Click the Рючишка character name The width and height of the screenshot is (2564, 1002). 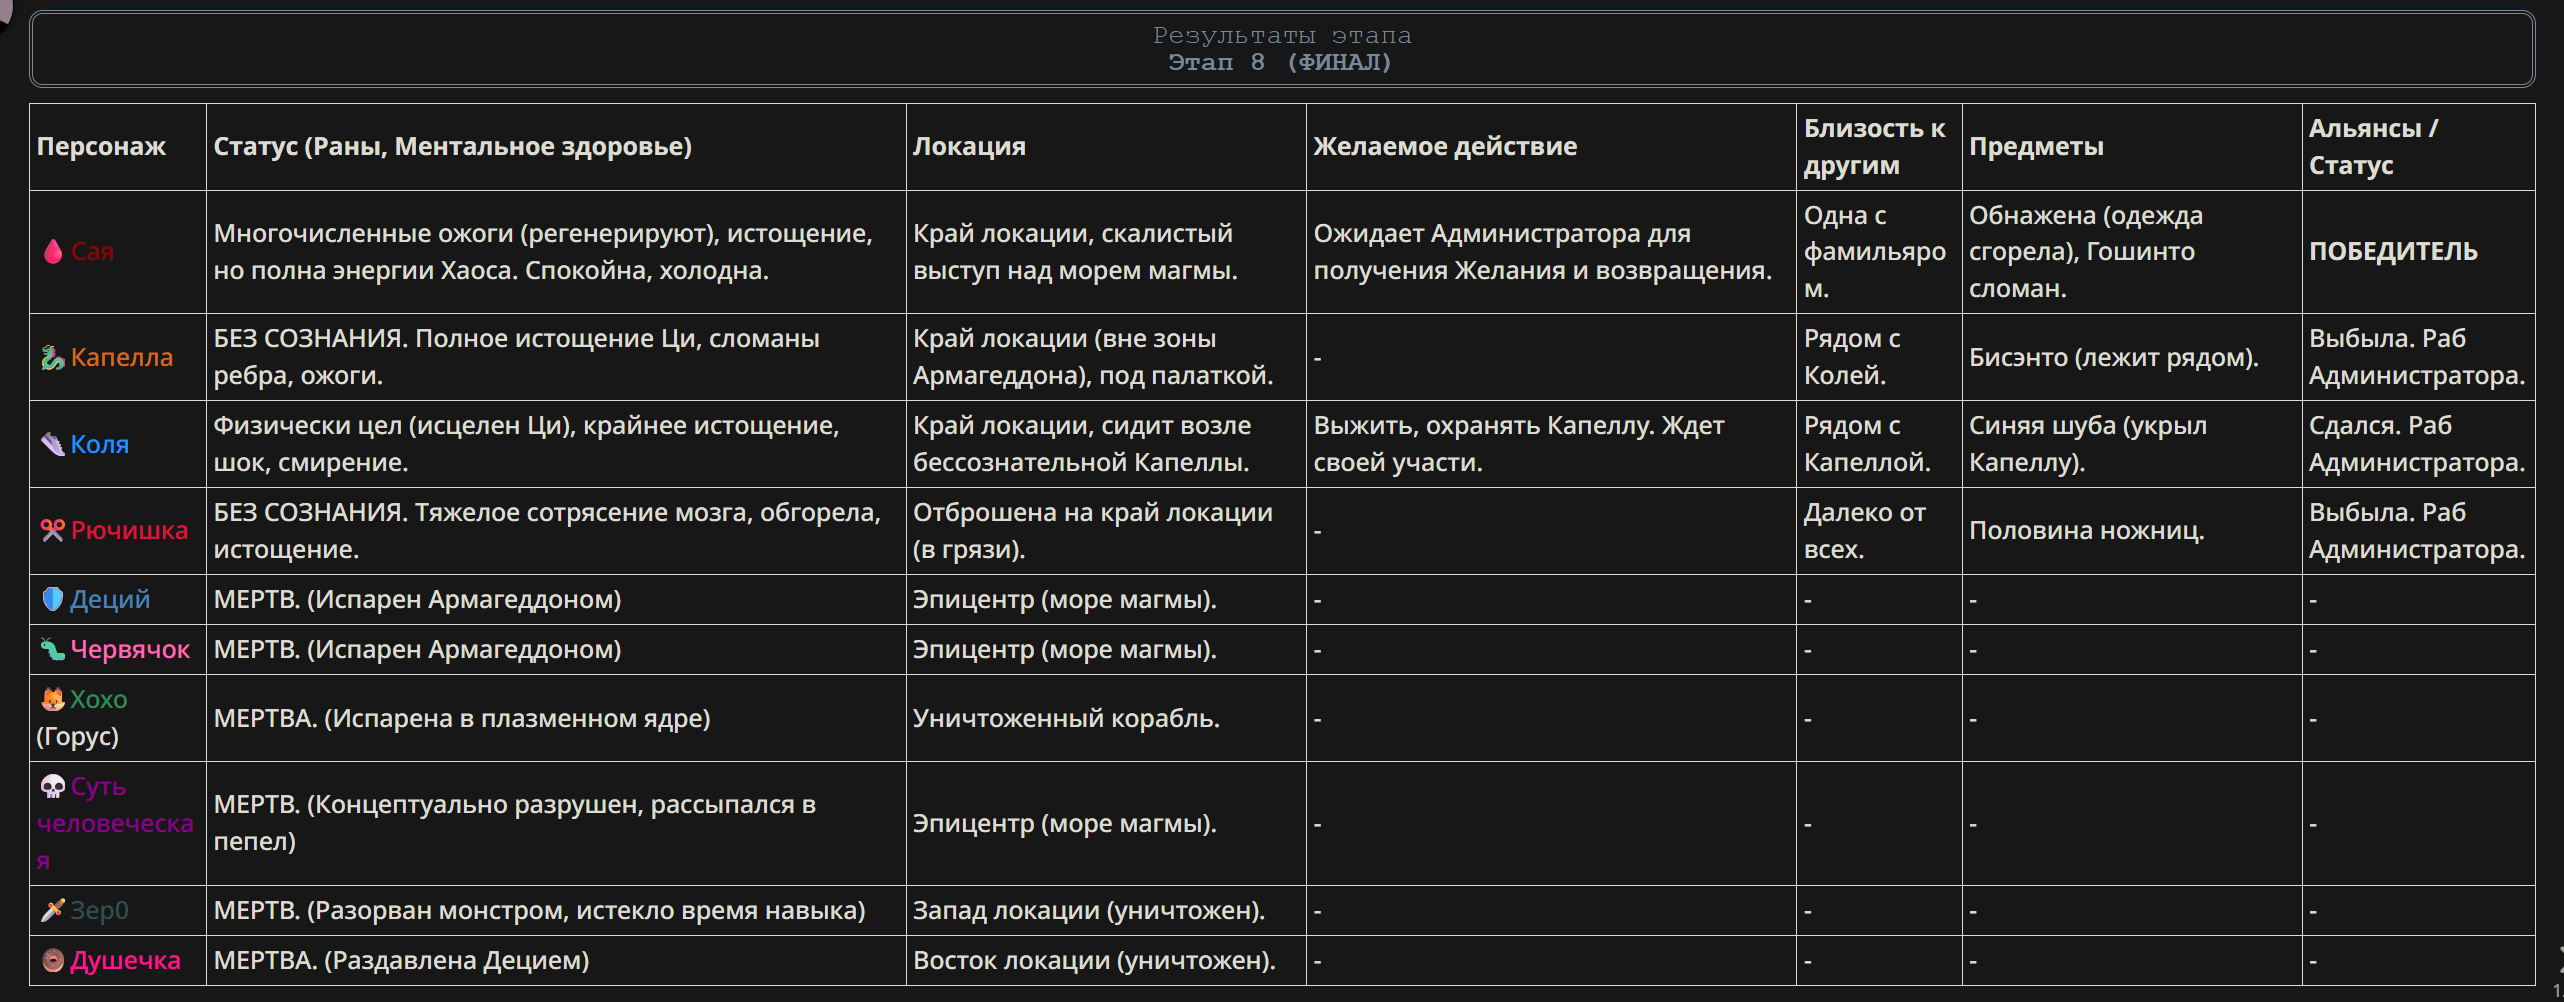[x=129, y=530]
